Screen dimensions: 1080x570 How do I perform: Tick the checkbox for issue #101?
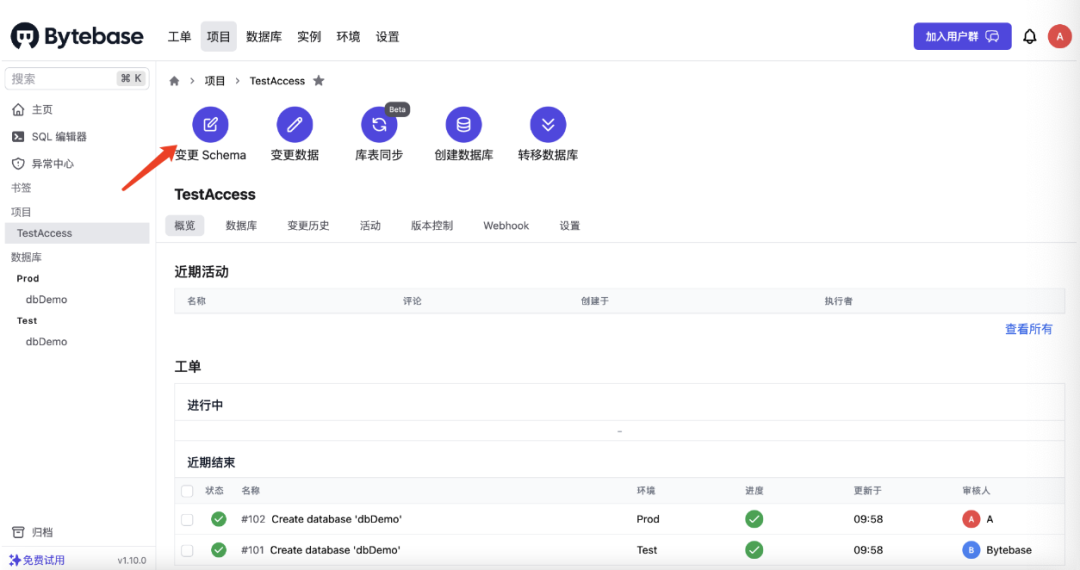[187, 551]
